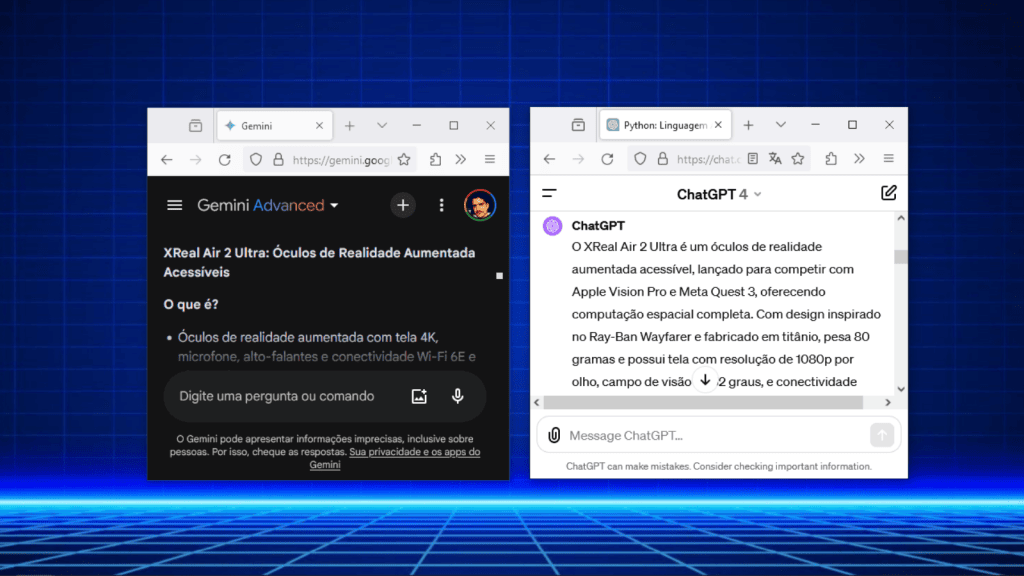Open Gemini three-dot options menu

click(441, 205)
